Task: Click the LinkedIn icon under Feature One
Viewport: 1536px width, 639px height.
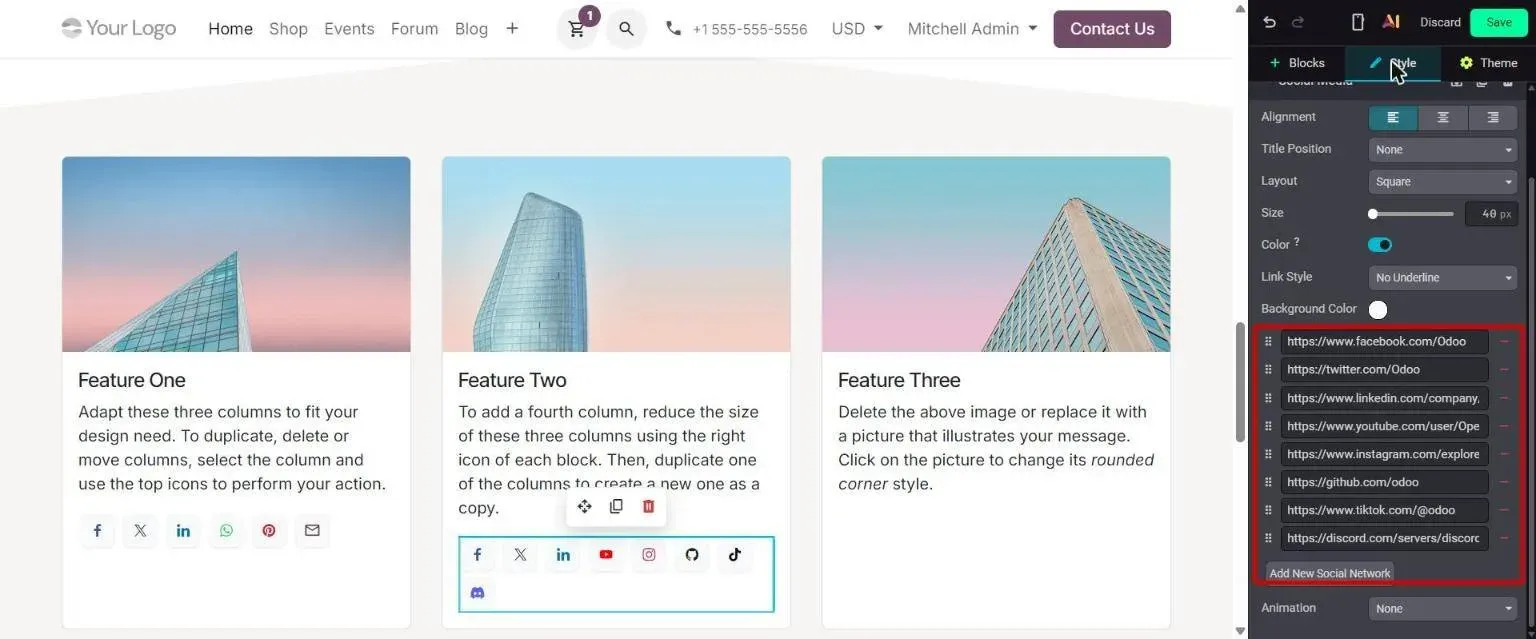Action: (183, 530)
